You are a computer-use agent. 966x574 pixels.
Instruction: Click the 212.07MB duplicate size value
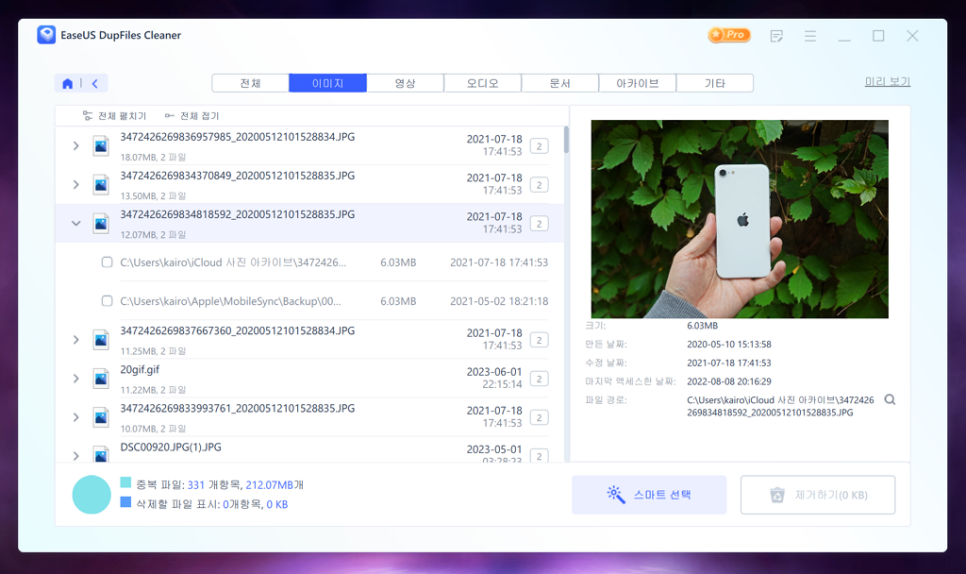tap(269, 485)
